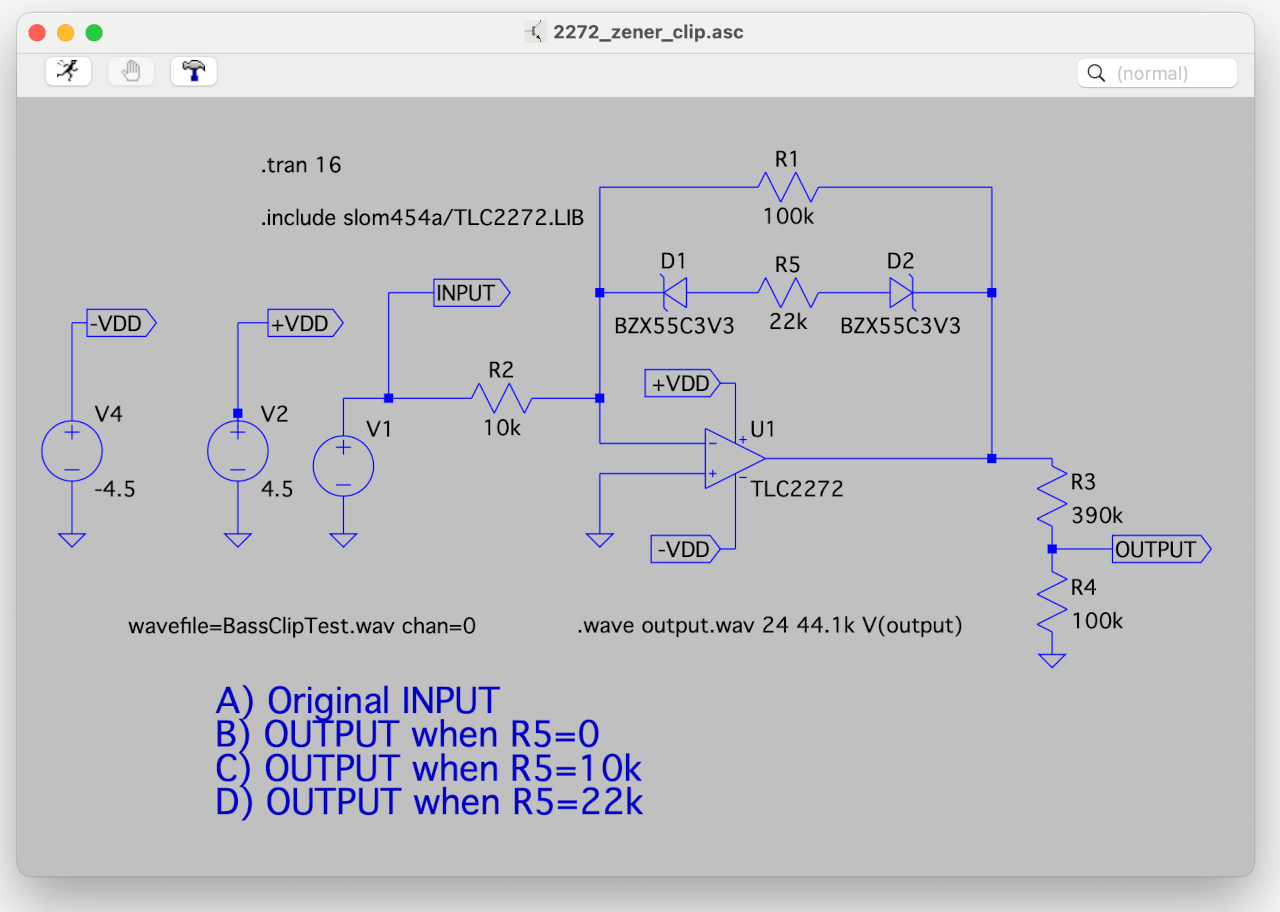Screen dimensions: 1280x912
Task: Focus the (normal) search field
Action: coord(1157,73)
